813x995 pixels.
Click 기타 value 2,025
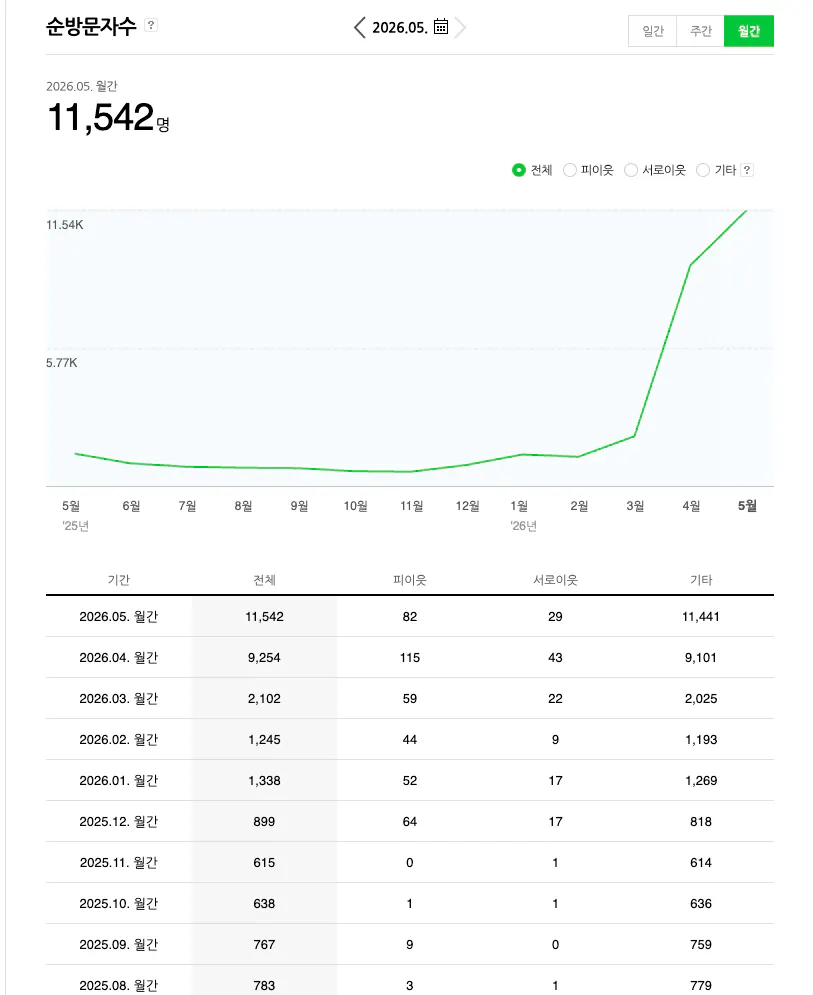point(701,699)
